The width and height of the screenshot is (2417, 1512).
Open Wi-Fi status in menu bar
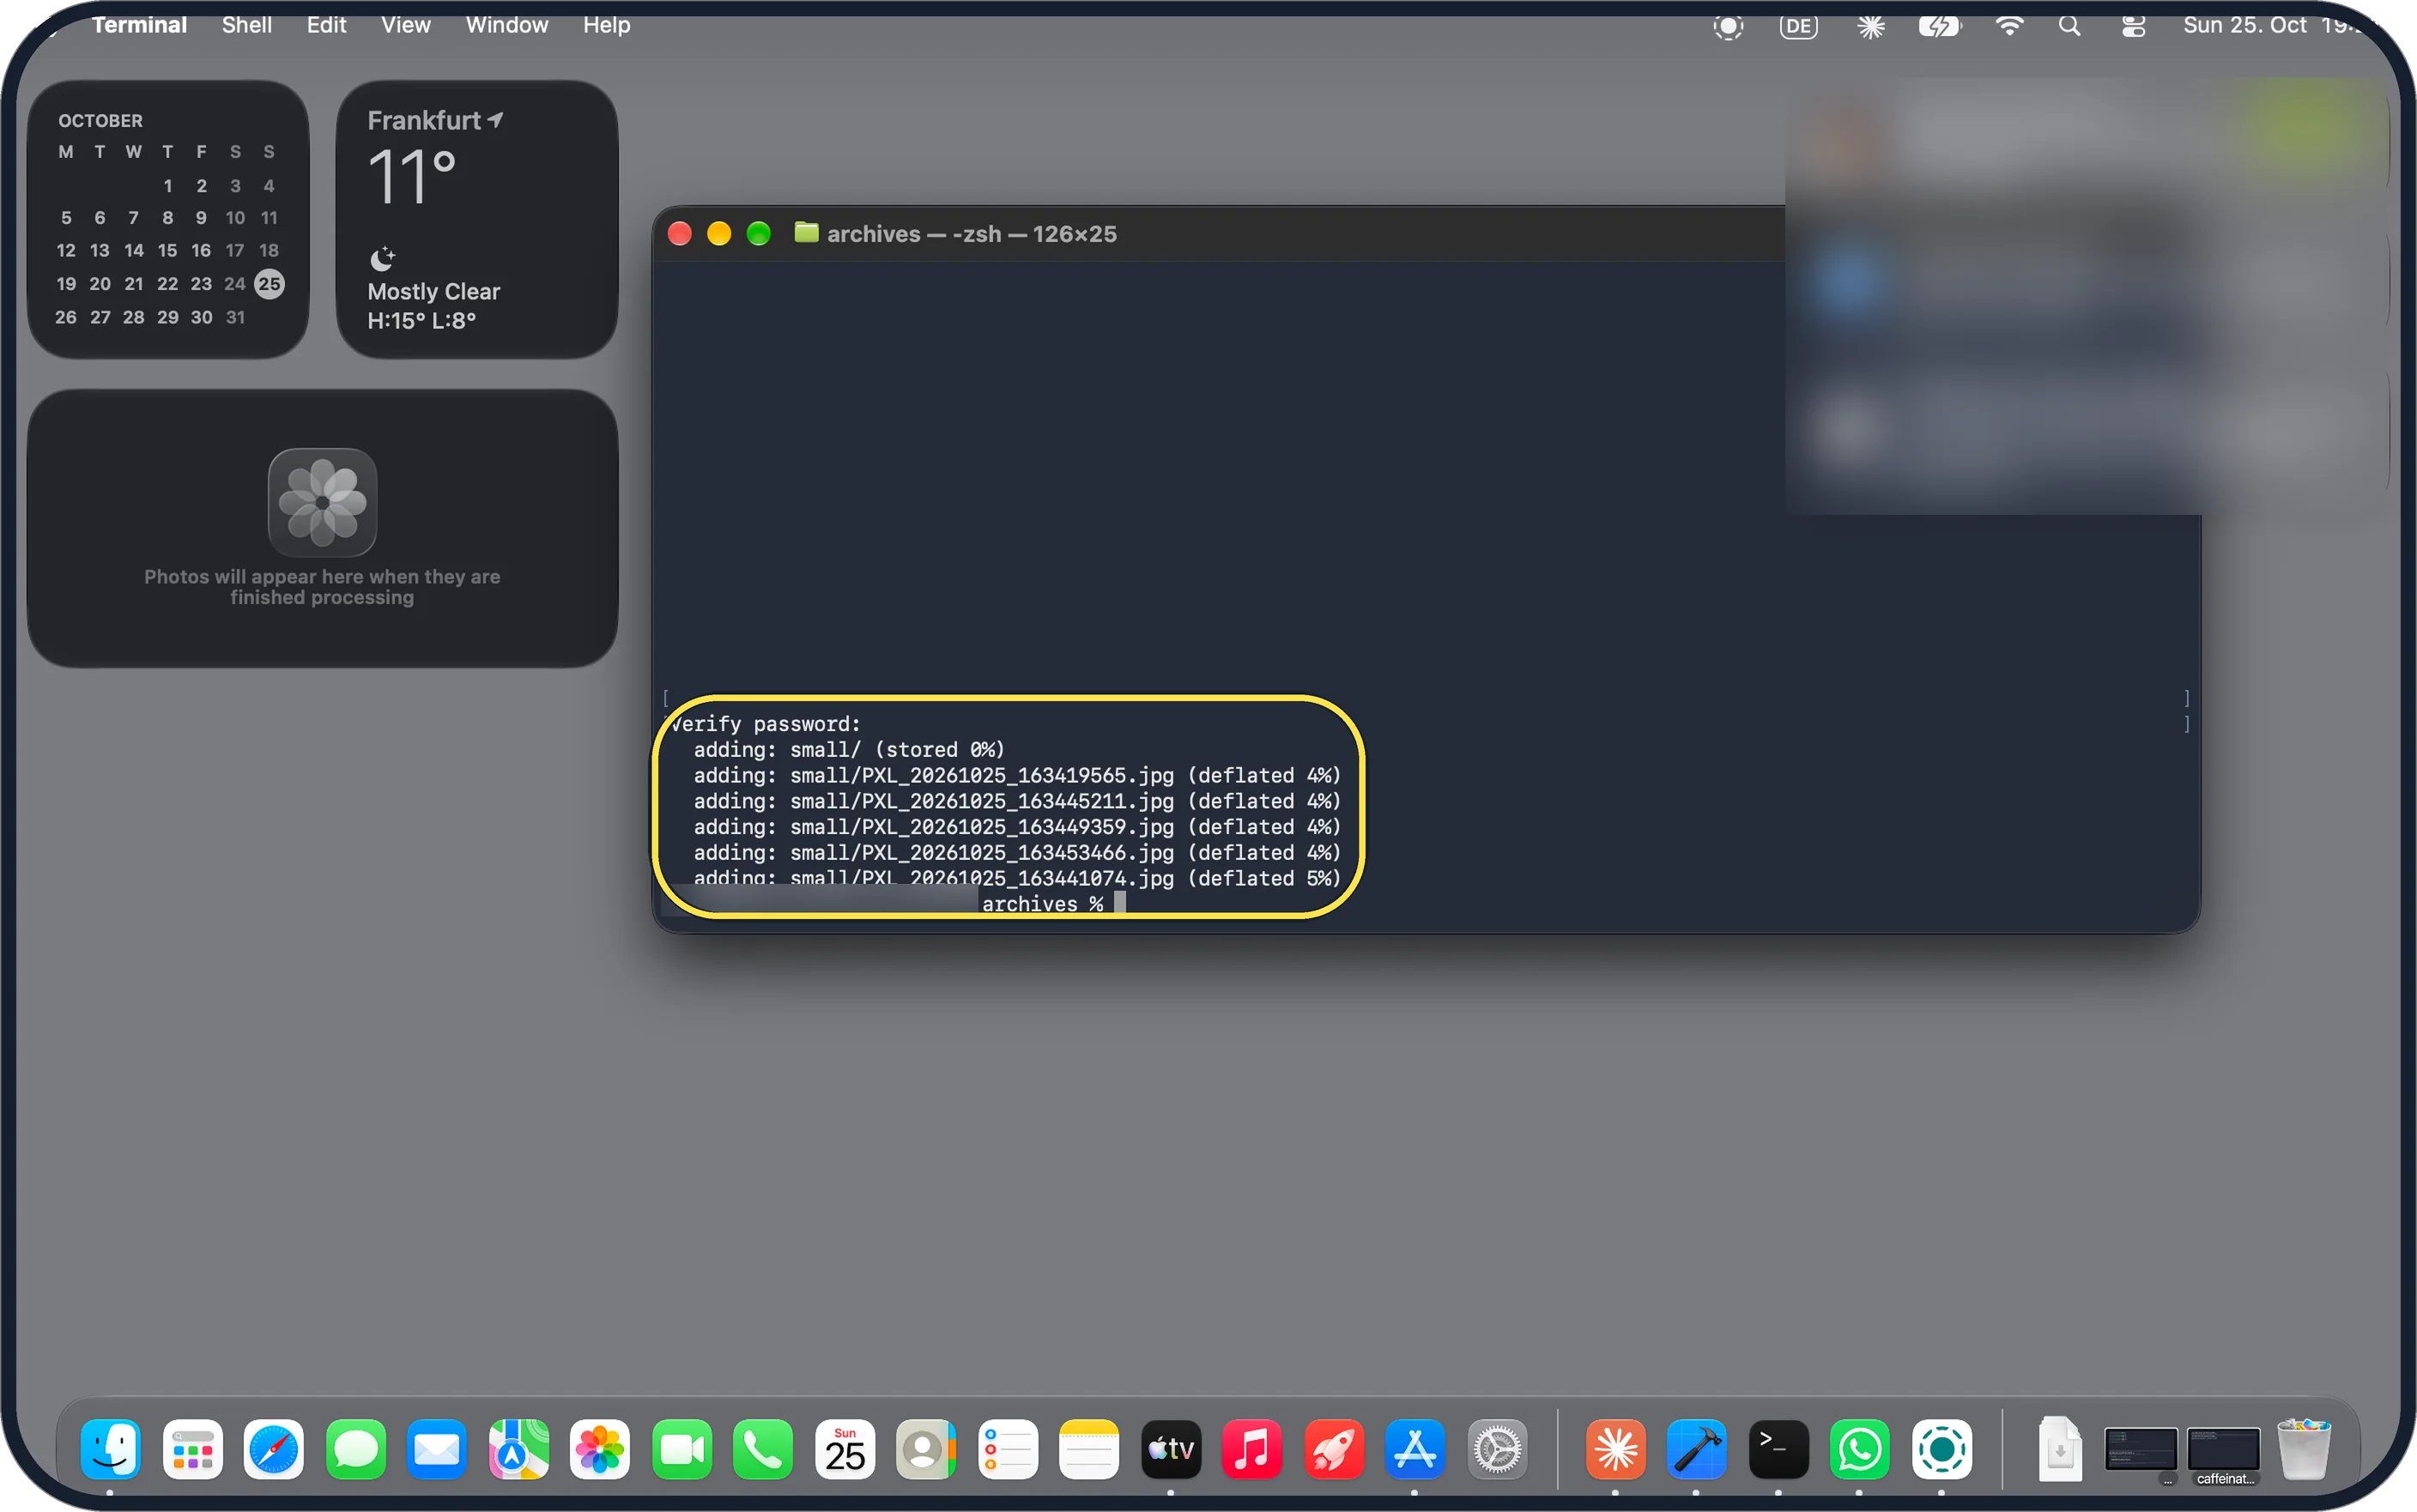pyautogui.click(x=2009, y=26)
